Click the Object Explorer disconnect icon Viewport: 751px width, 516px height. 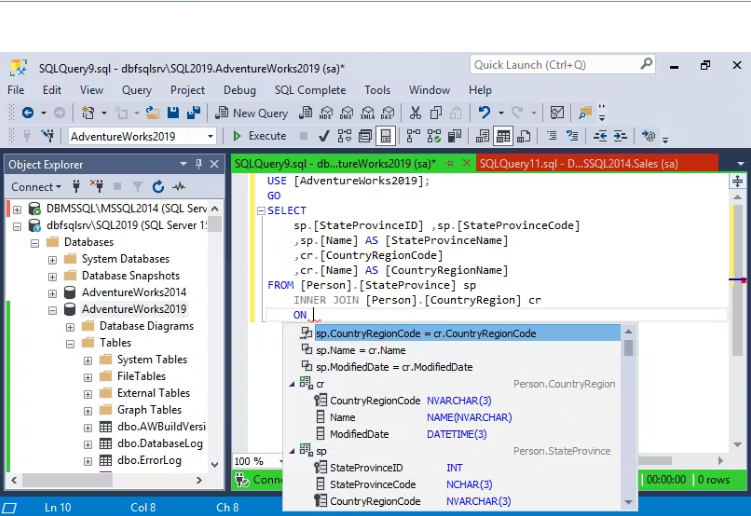(97, 187)
